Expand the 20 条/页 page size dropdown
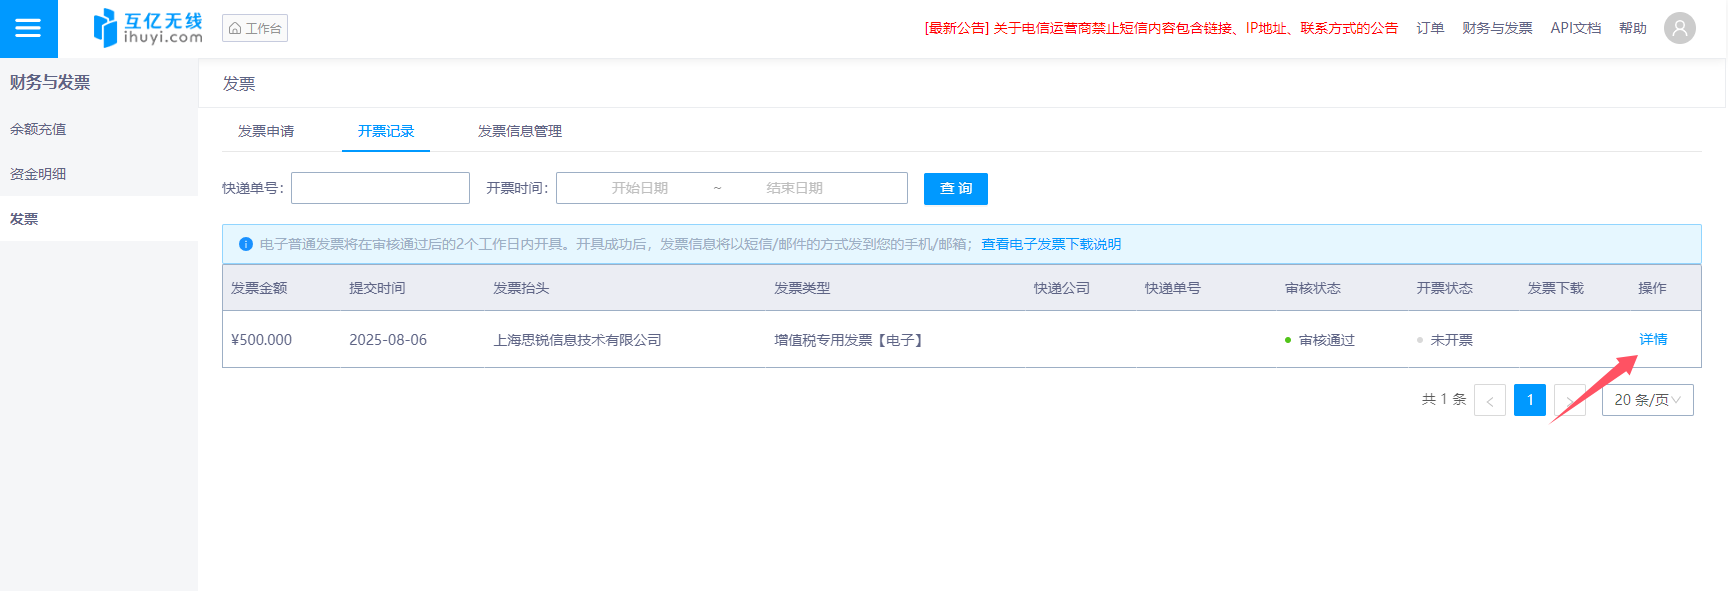1728x591 pixels. pyautogui.click(x=1646, y=400)
